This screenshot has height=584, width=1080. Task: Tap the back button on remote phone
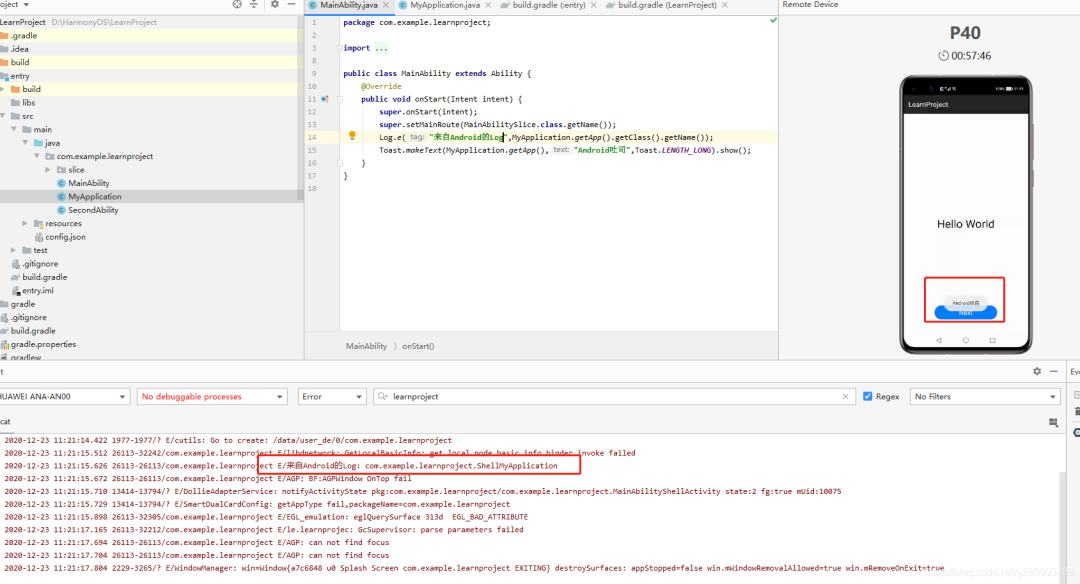click(939, 340)
